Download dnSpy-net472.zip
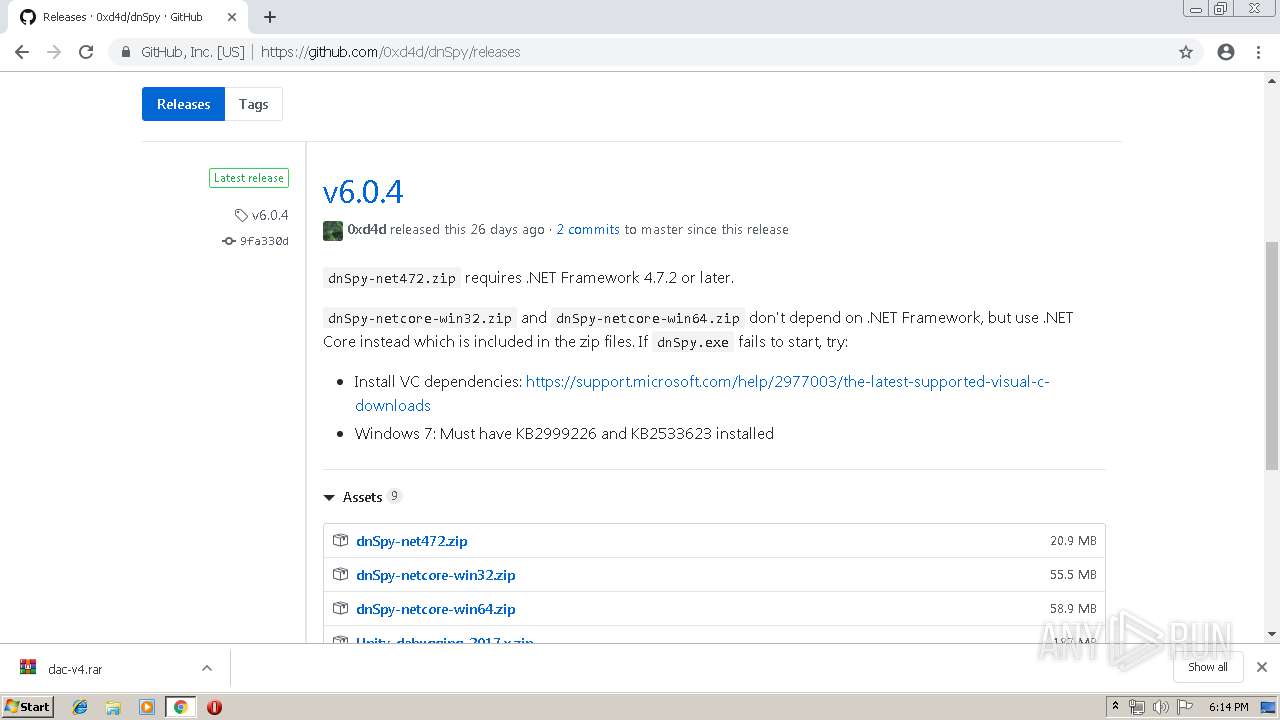The height and width of the screenshot is (720, 1280). 411,541
